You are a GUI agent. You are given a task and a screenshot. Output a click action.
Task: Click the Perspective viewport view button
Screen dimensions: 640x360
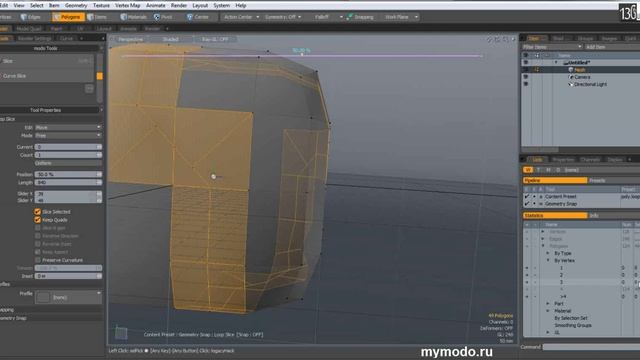tap(131, 39)
